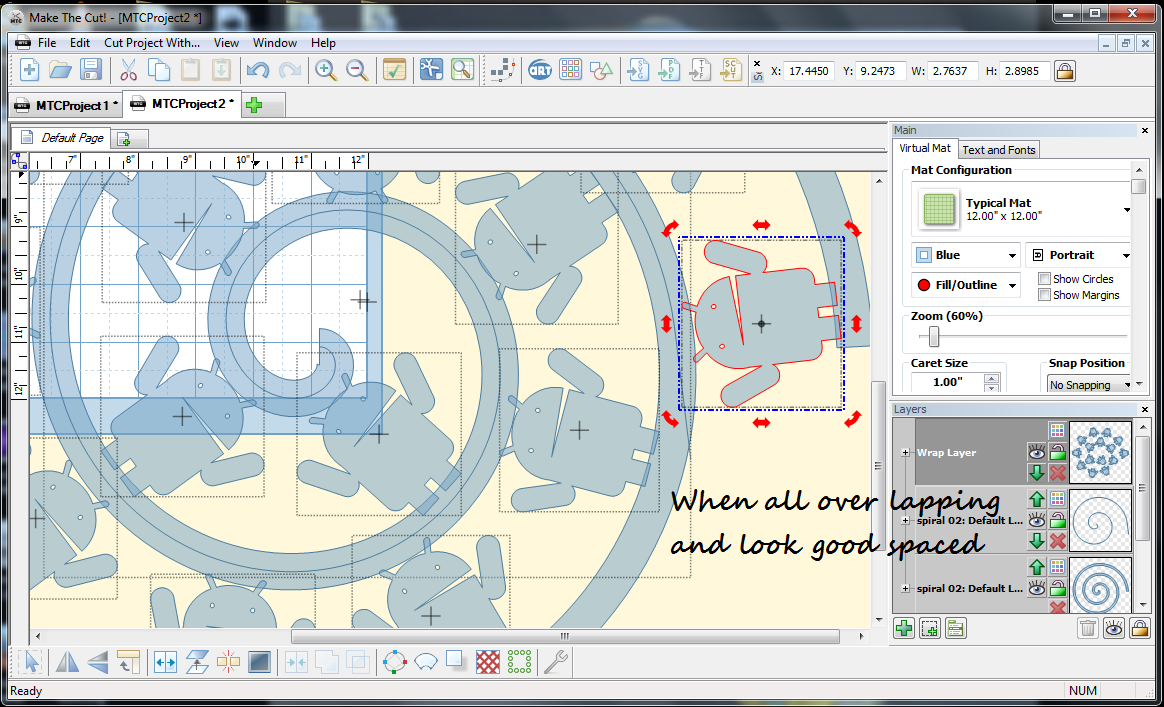1164x707 pixels.
Task: Import SCUT file icon
Action: pos(731,71)
